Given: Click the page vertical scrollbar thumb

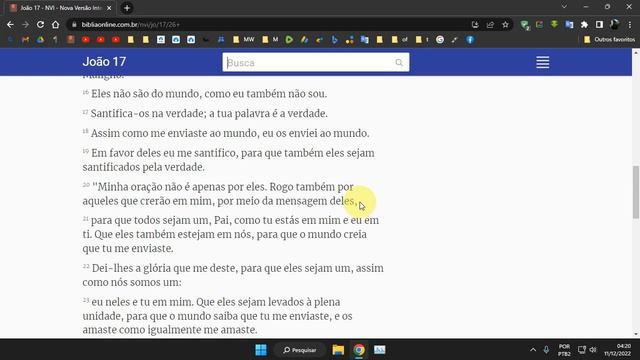Looking at the screenshot, I should click(x=636, y=192).
